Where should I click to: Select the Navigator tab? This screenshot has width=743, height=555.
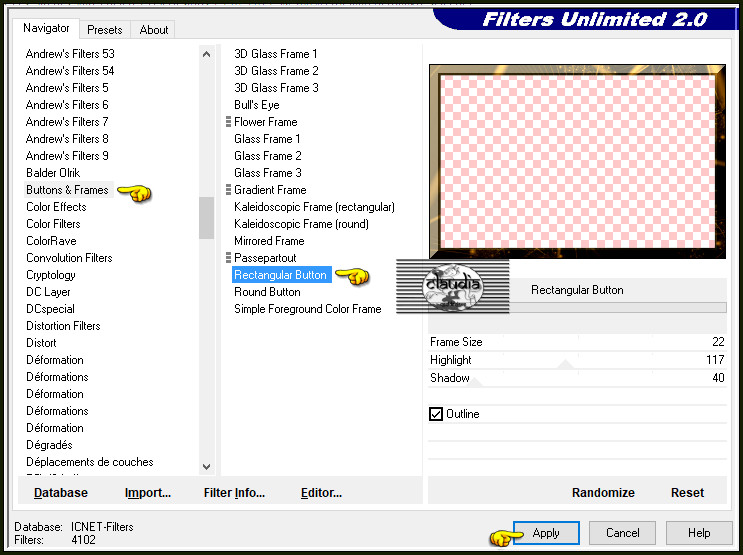(x=46, y=28)
